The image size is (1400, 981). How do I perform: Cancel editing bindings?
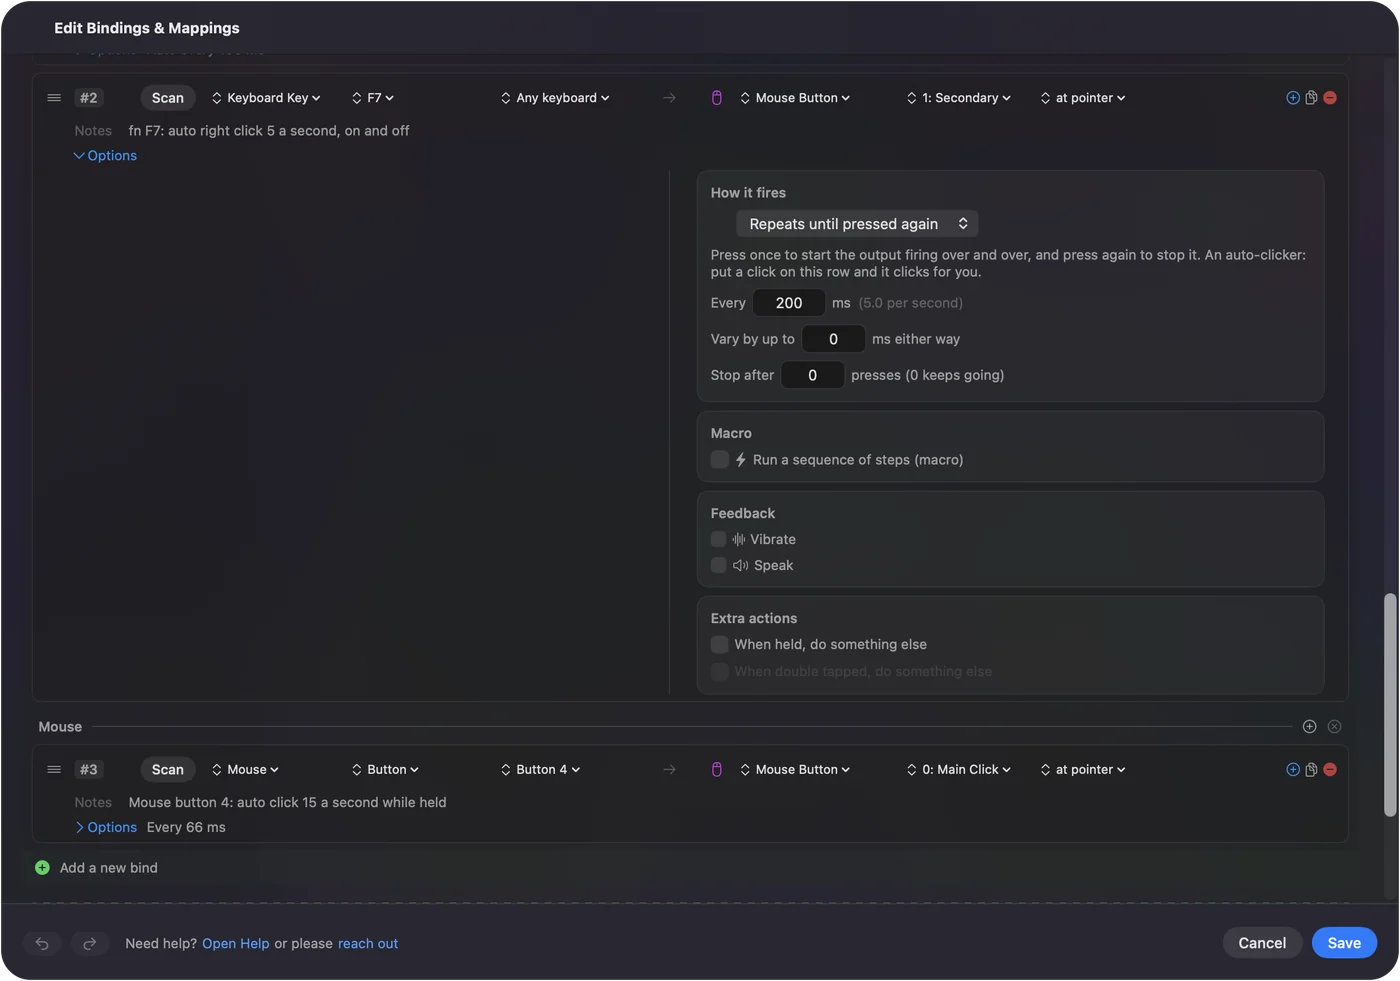tap(1262, 943)
